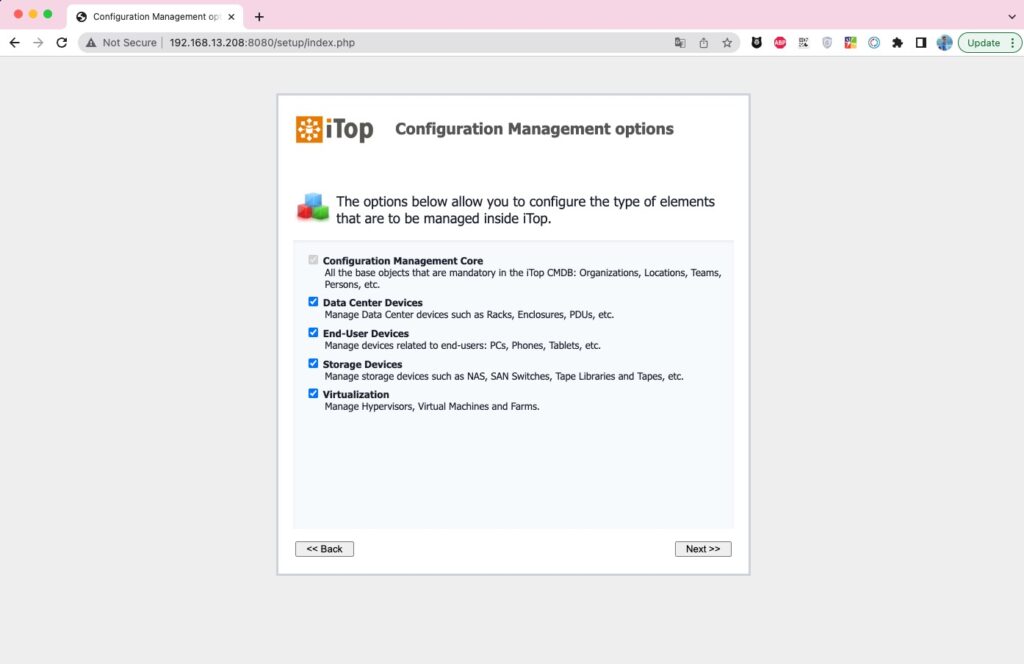This screenshot has height=664, width=1024.
Task: Click the blue circle extension icon
Action: click(874, 43)
